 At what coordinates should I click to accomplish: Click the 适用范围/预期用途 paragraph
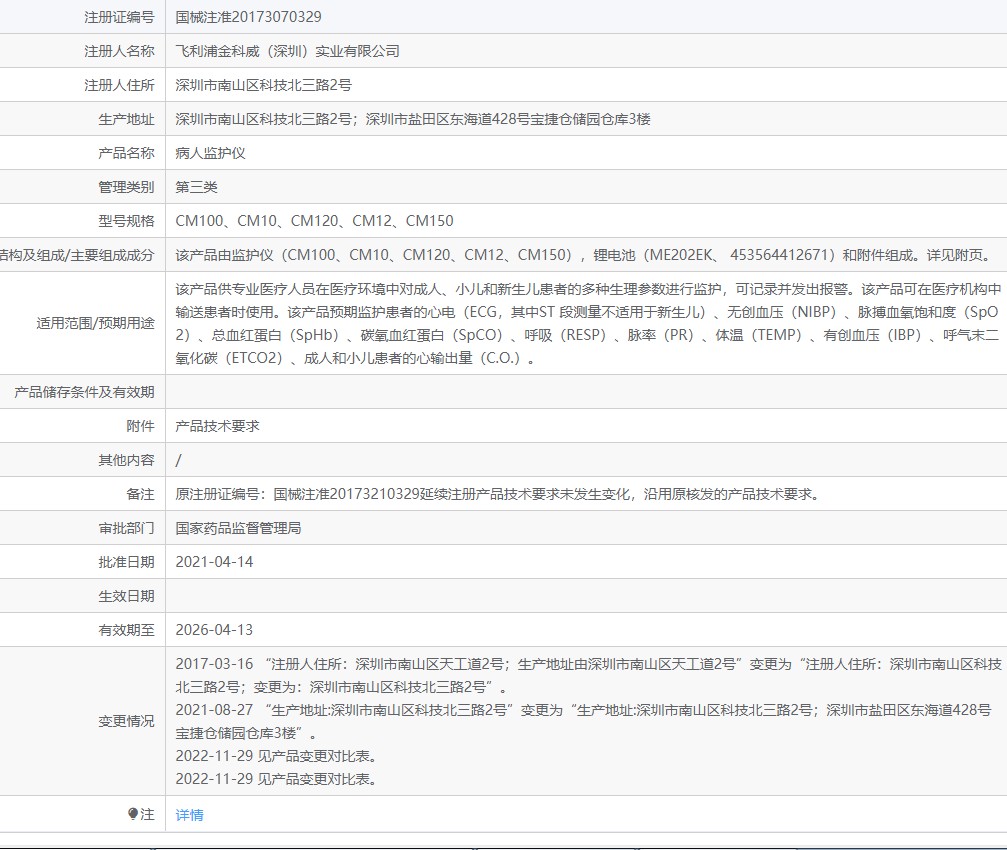tap(588, 324)
